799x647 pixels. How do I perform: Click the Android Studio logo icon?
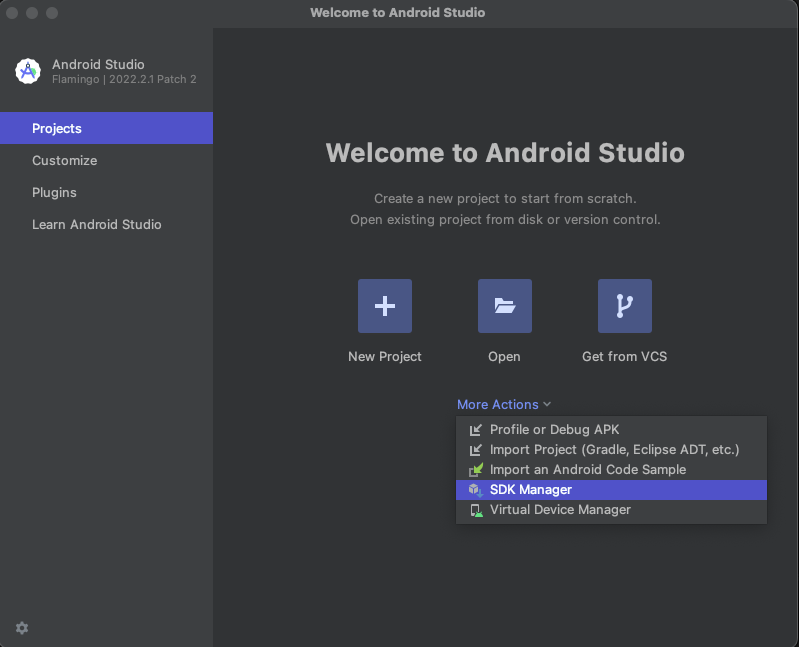(x=28, y=71)
